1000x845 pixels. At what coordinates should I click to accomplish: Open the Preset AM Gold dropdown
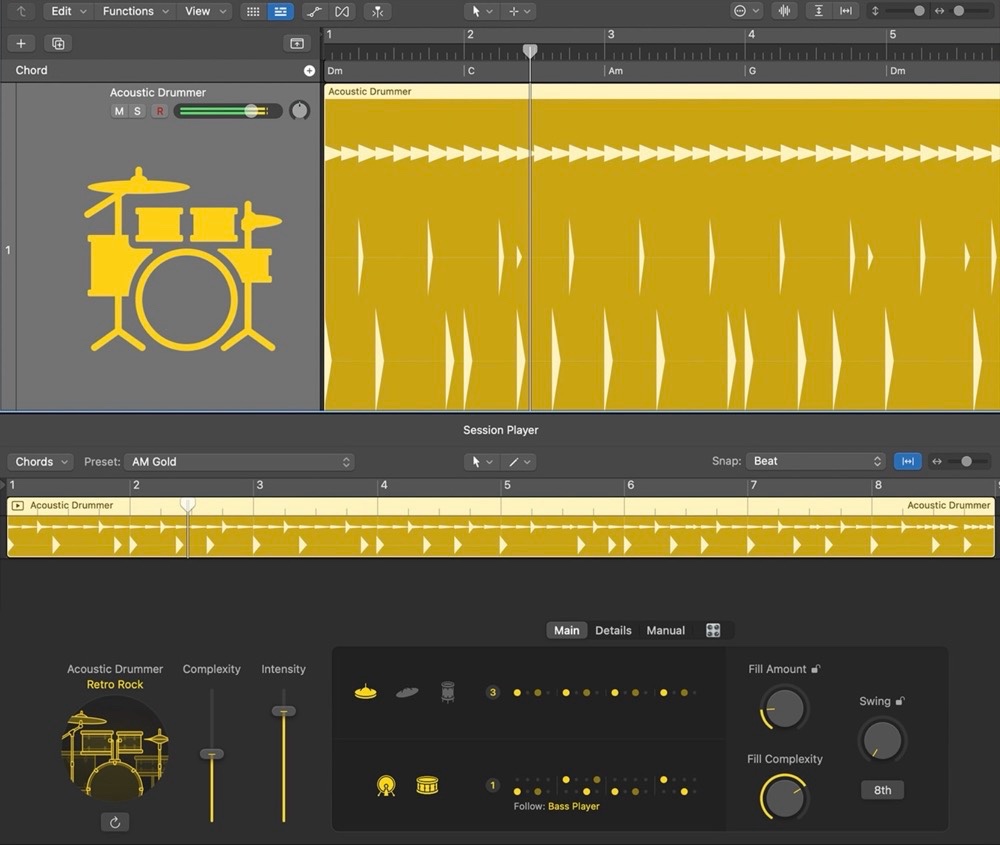(239, 462)
